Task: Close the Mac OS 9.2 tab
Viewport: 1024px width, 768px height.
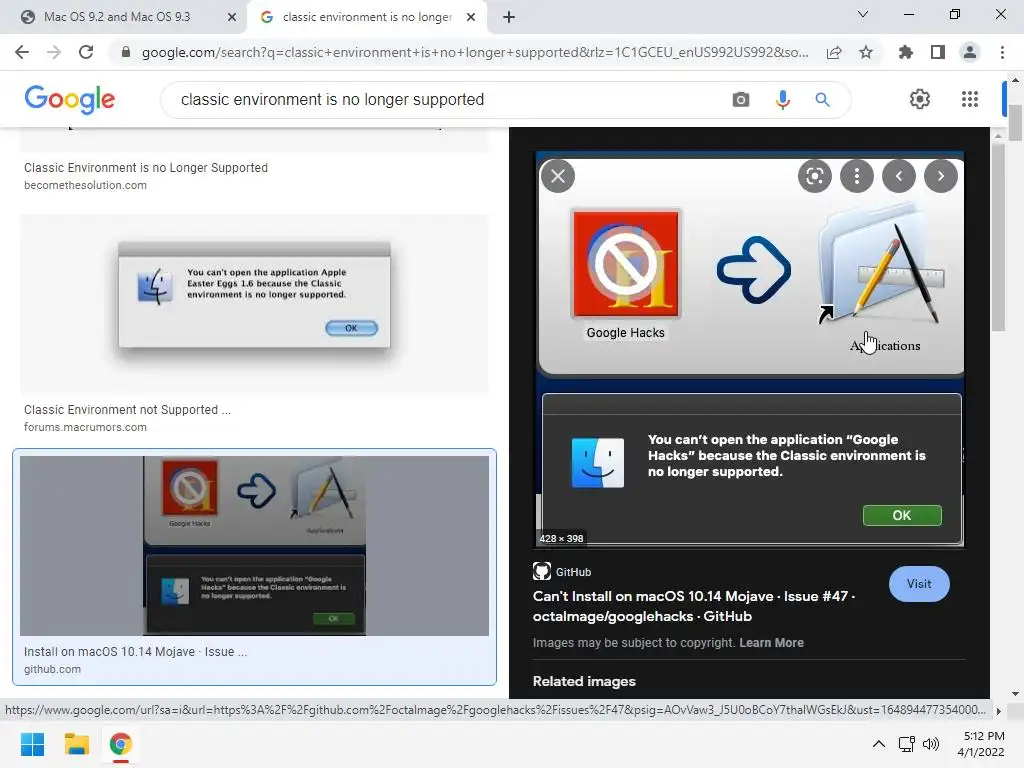Action: coord(232,17)
